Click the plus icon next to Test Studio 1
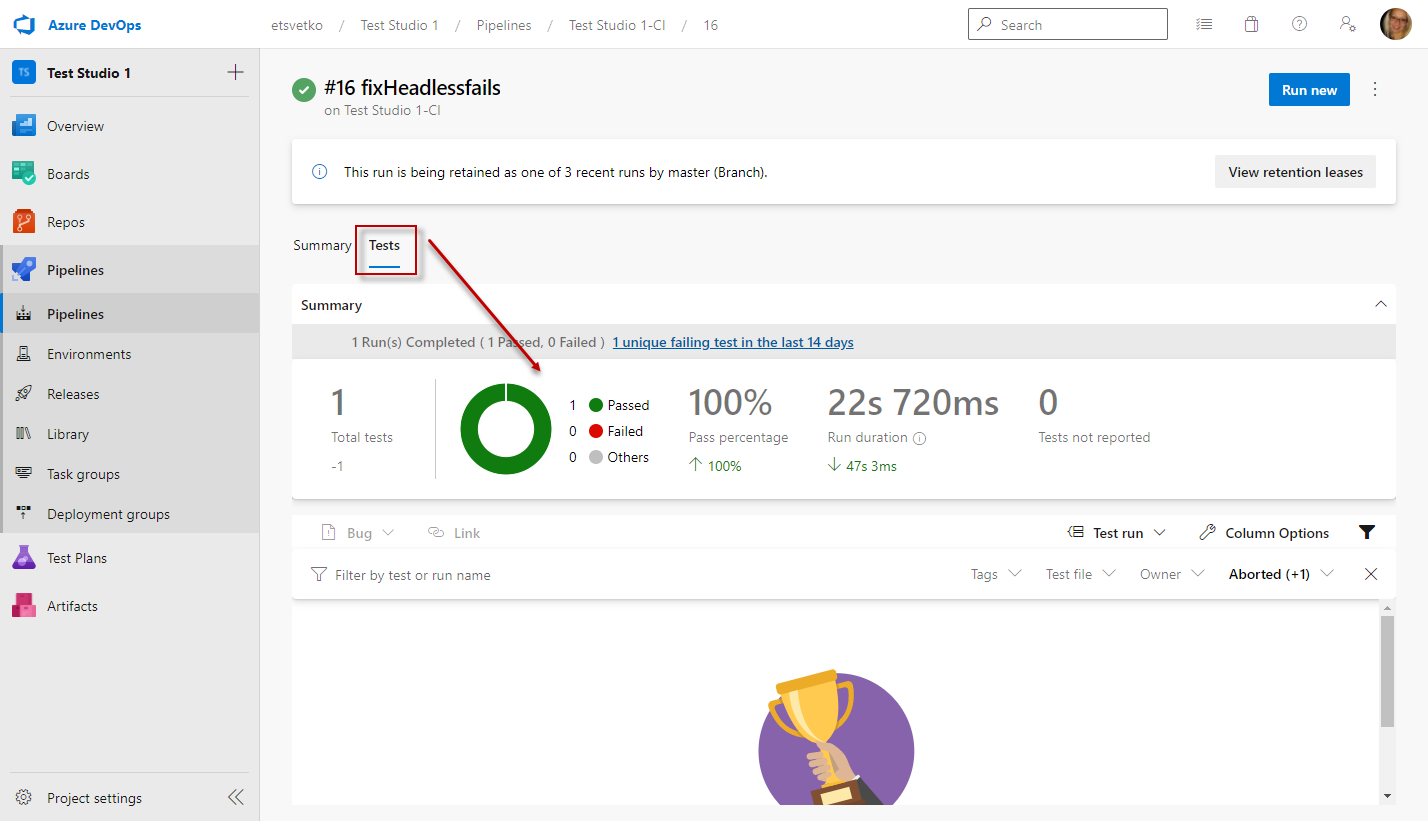1428x821 pixels. (235, 72)
